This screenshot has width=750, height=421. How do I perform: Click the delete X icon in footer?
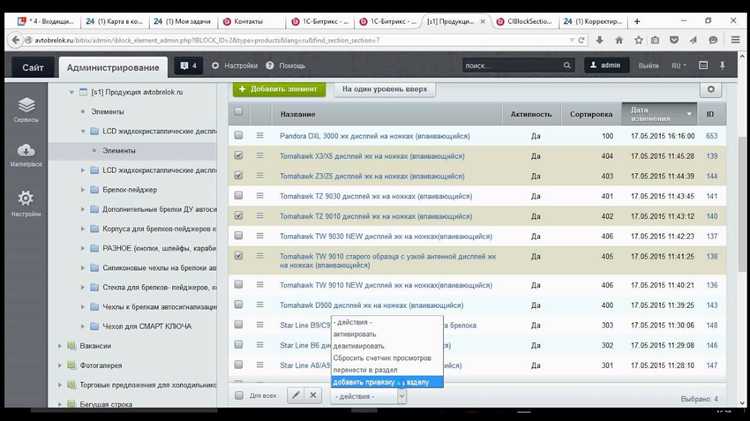313,395
